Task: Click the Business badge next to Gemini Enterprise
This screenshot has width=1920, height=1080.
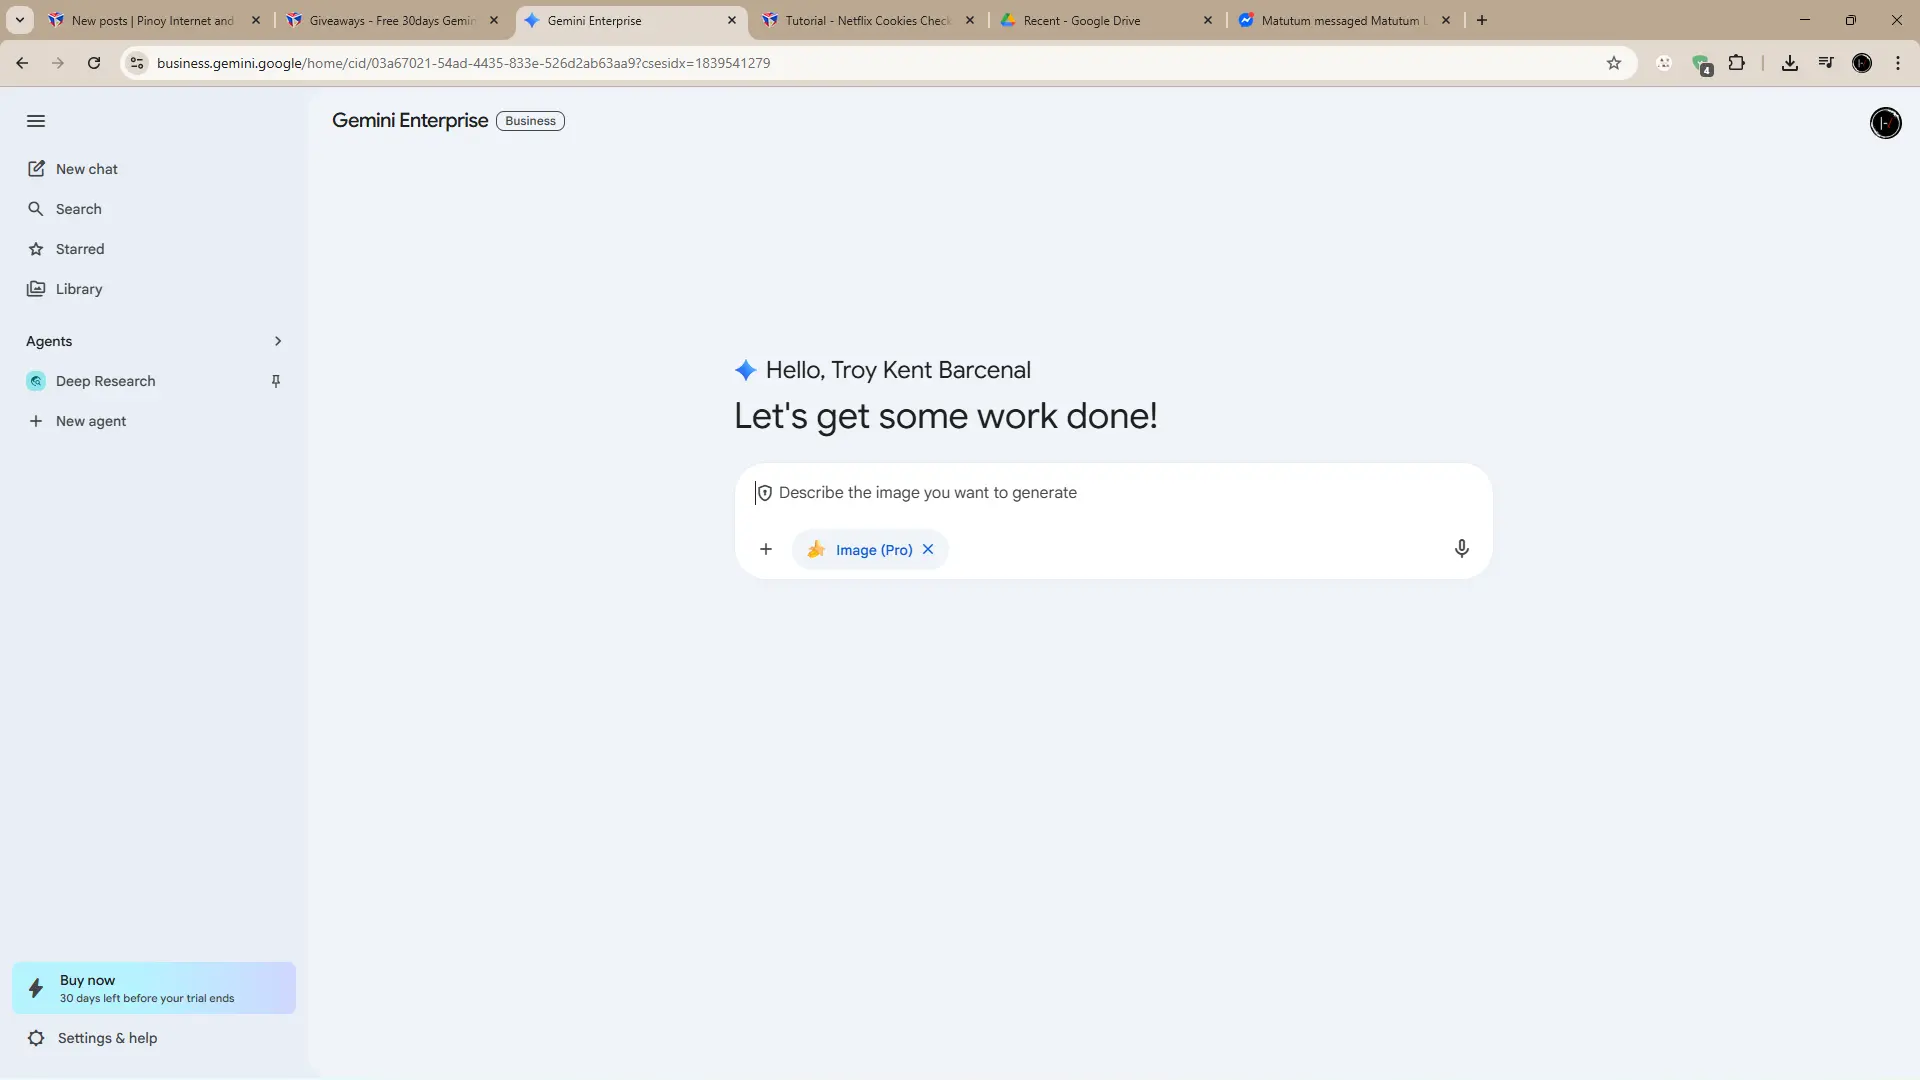Action: coord(530,121)
